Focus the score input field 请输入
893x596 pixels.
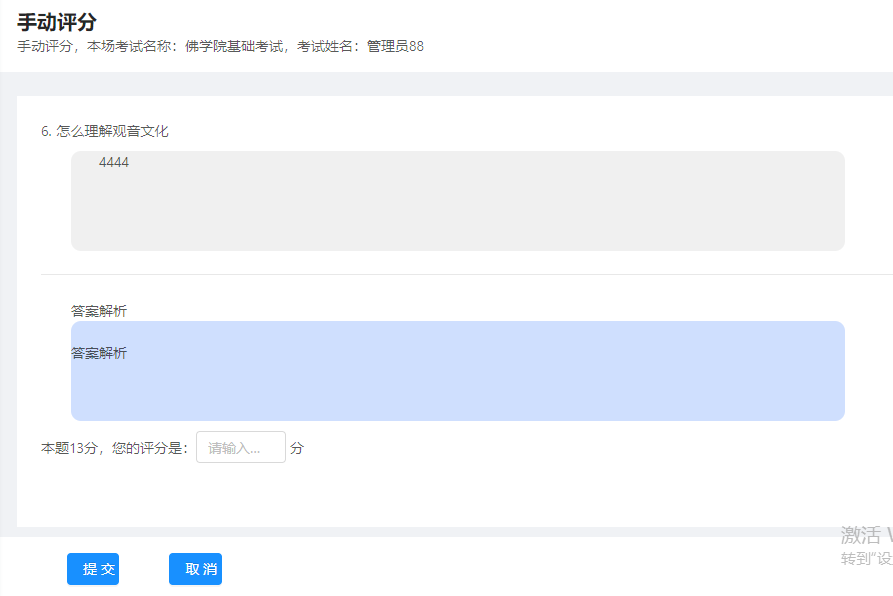(x=241, y=447)
